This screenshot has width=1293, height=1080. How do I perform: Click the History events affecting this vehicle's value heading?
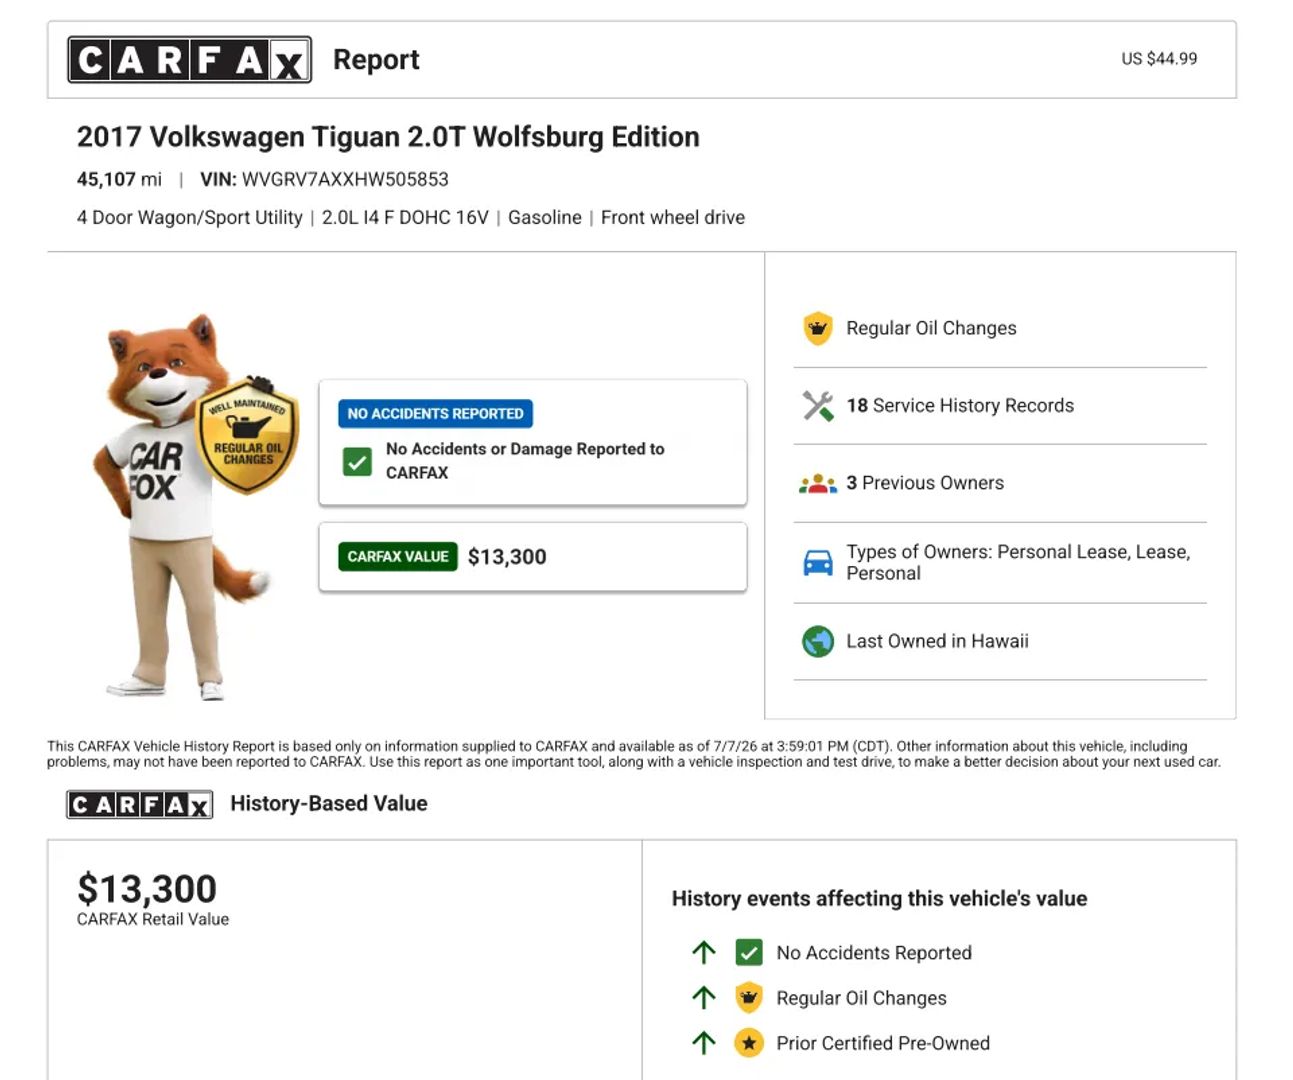879,899
